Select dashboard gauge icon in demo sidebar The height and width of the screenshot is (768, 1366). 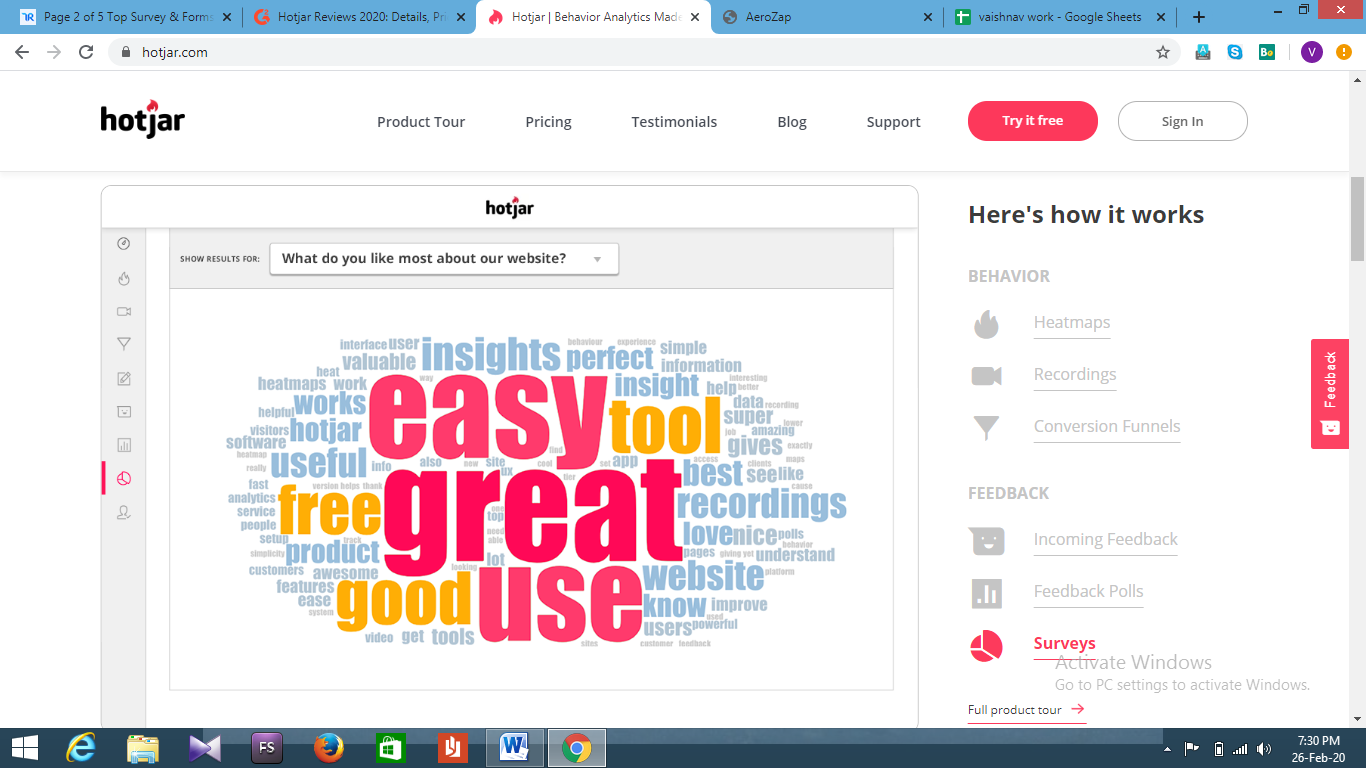(124, 244)
